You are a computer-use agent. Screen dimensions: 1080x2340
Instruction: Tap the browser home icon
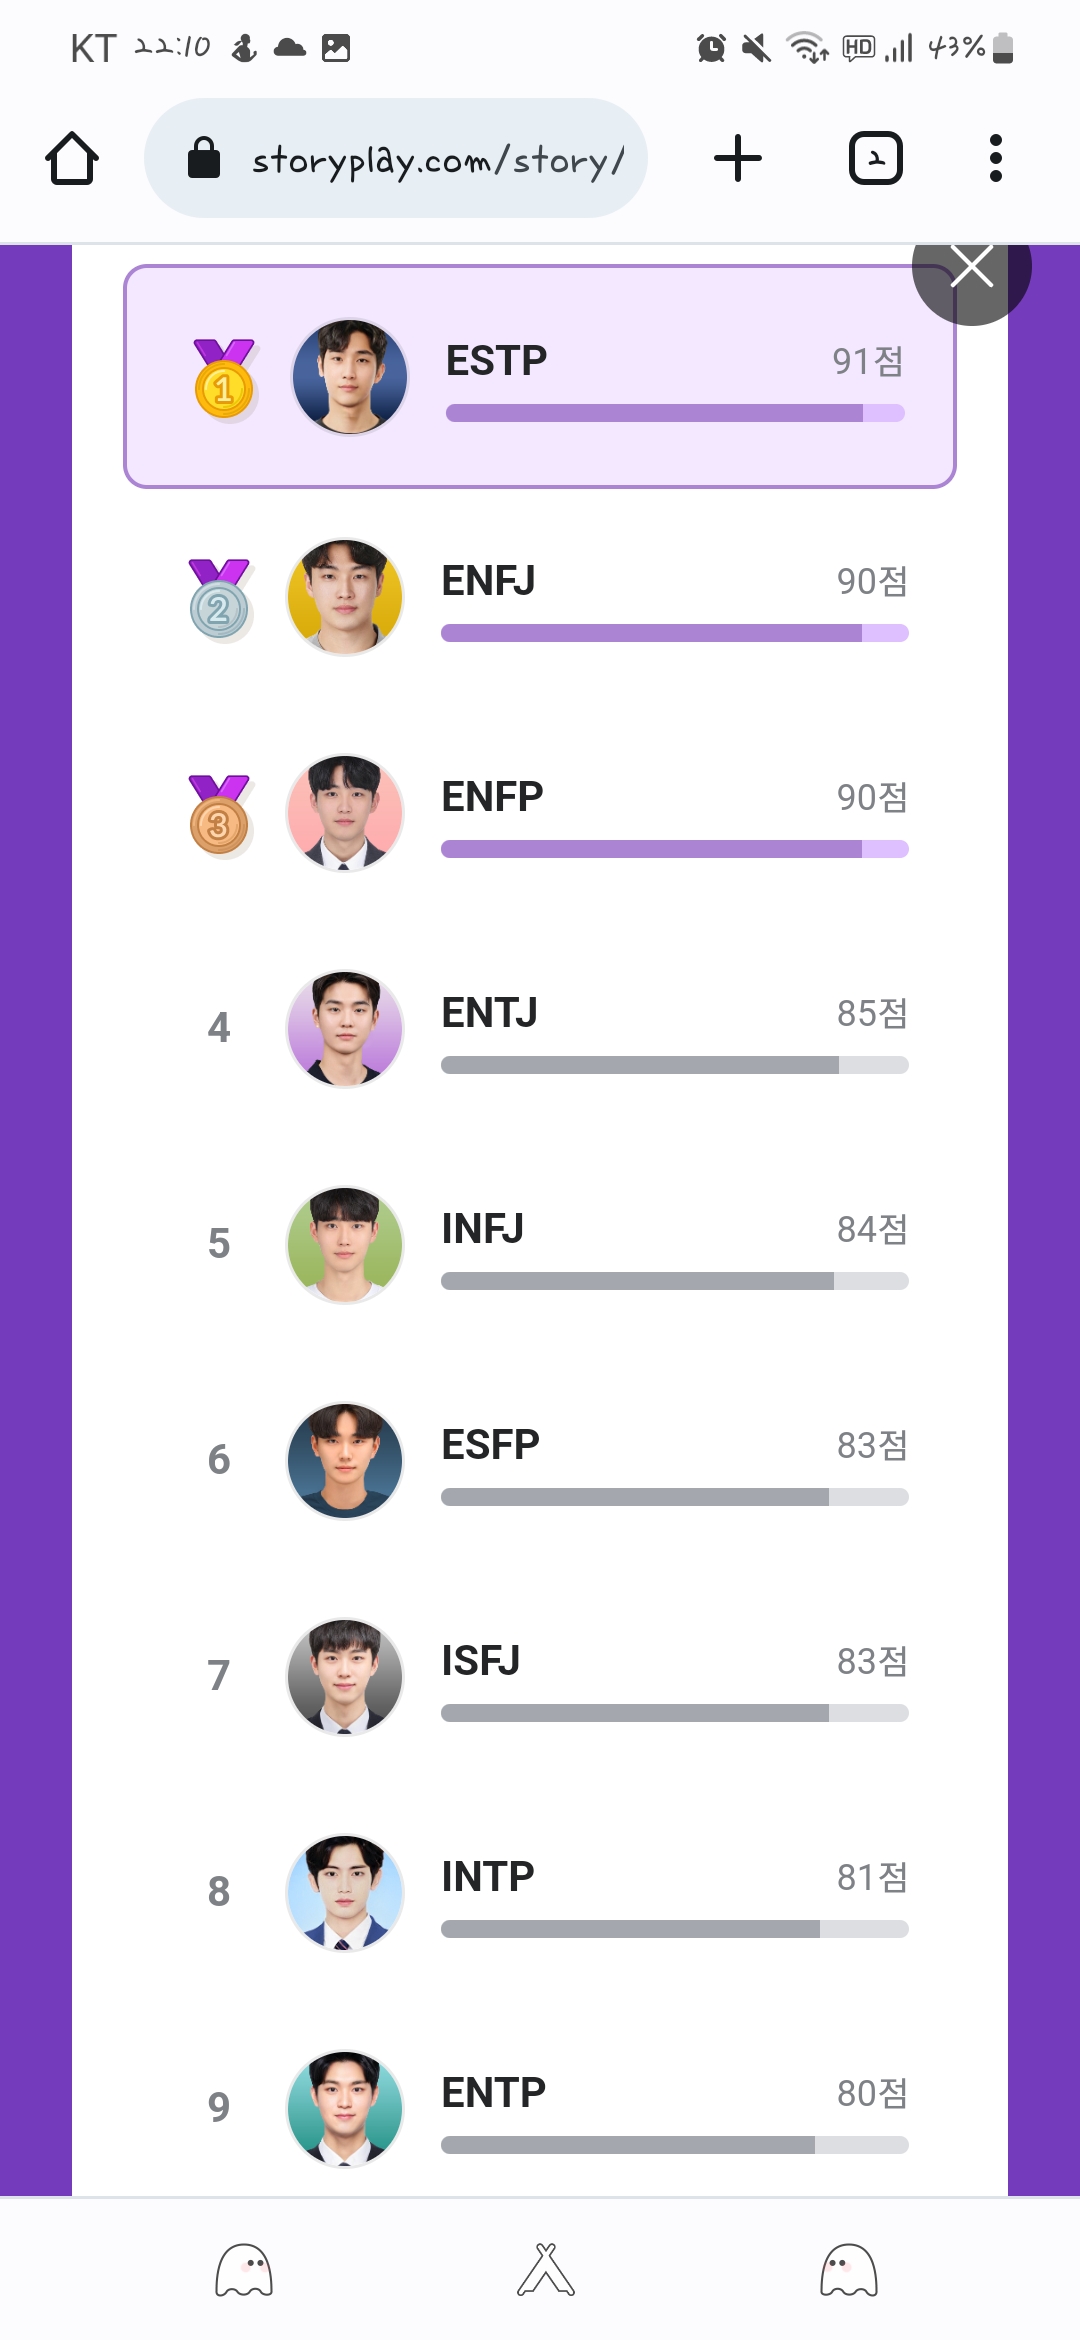pyautogui.click(x=72, y=158)
